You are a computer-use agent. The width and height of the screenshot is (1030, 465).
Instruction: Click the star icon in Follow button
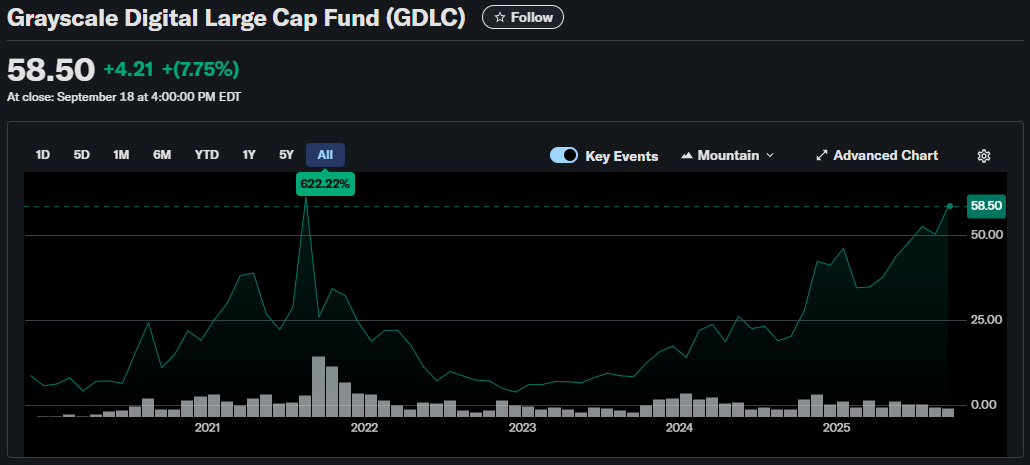500,18
